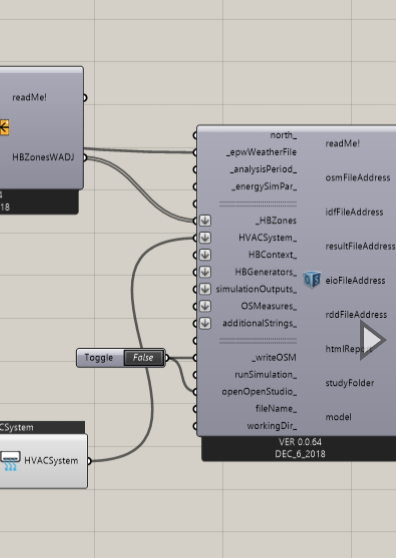Click the HVACSystem output label
The width and height of the screenshot is (396, 558).
click(51, 461)
